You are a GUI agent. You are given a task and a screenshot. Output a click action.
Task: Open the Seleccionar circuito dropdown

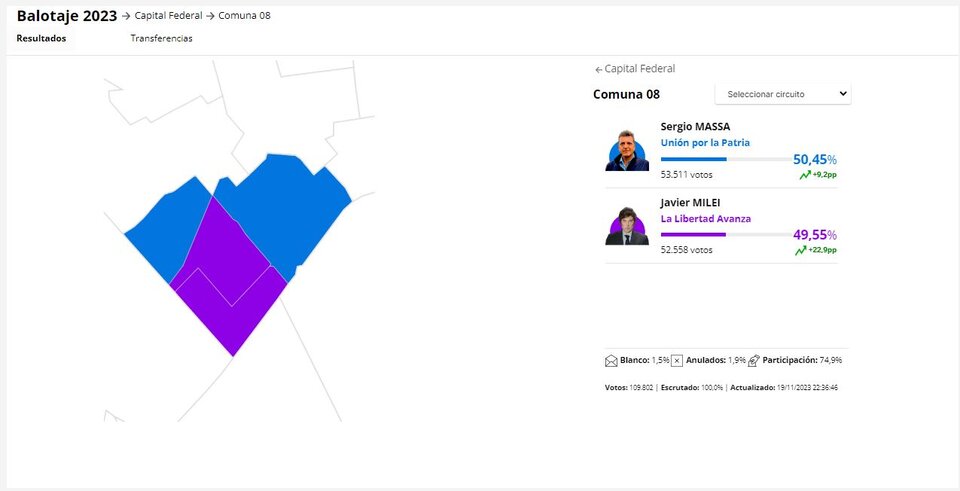point(782,94)
